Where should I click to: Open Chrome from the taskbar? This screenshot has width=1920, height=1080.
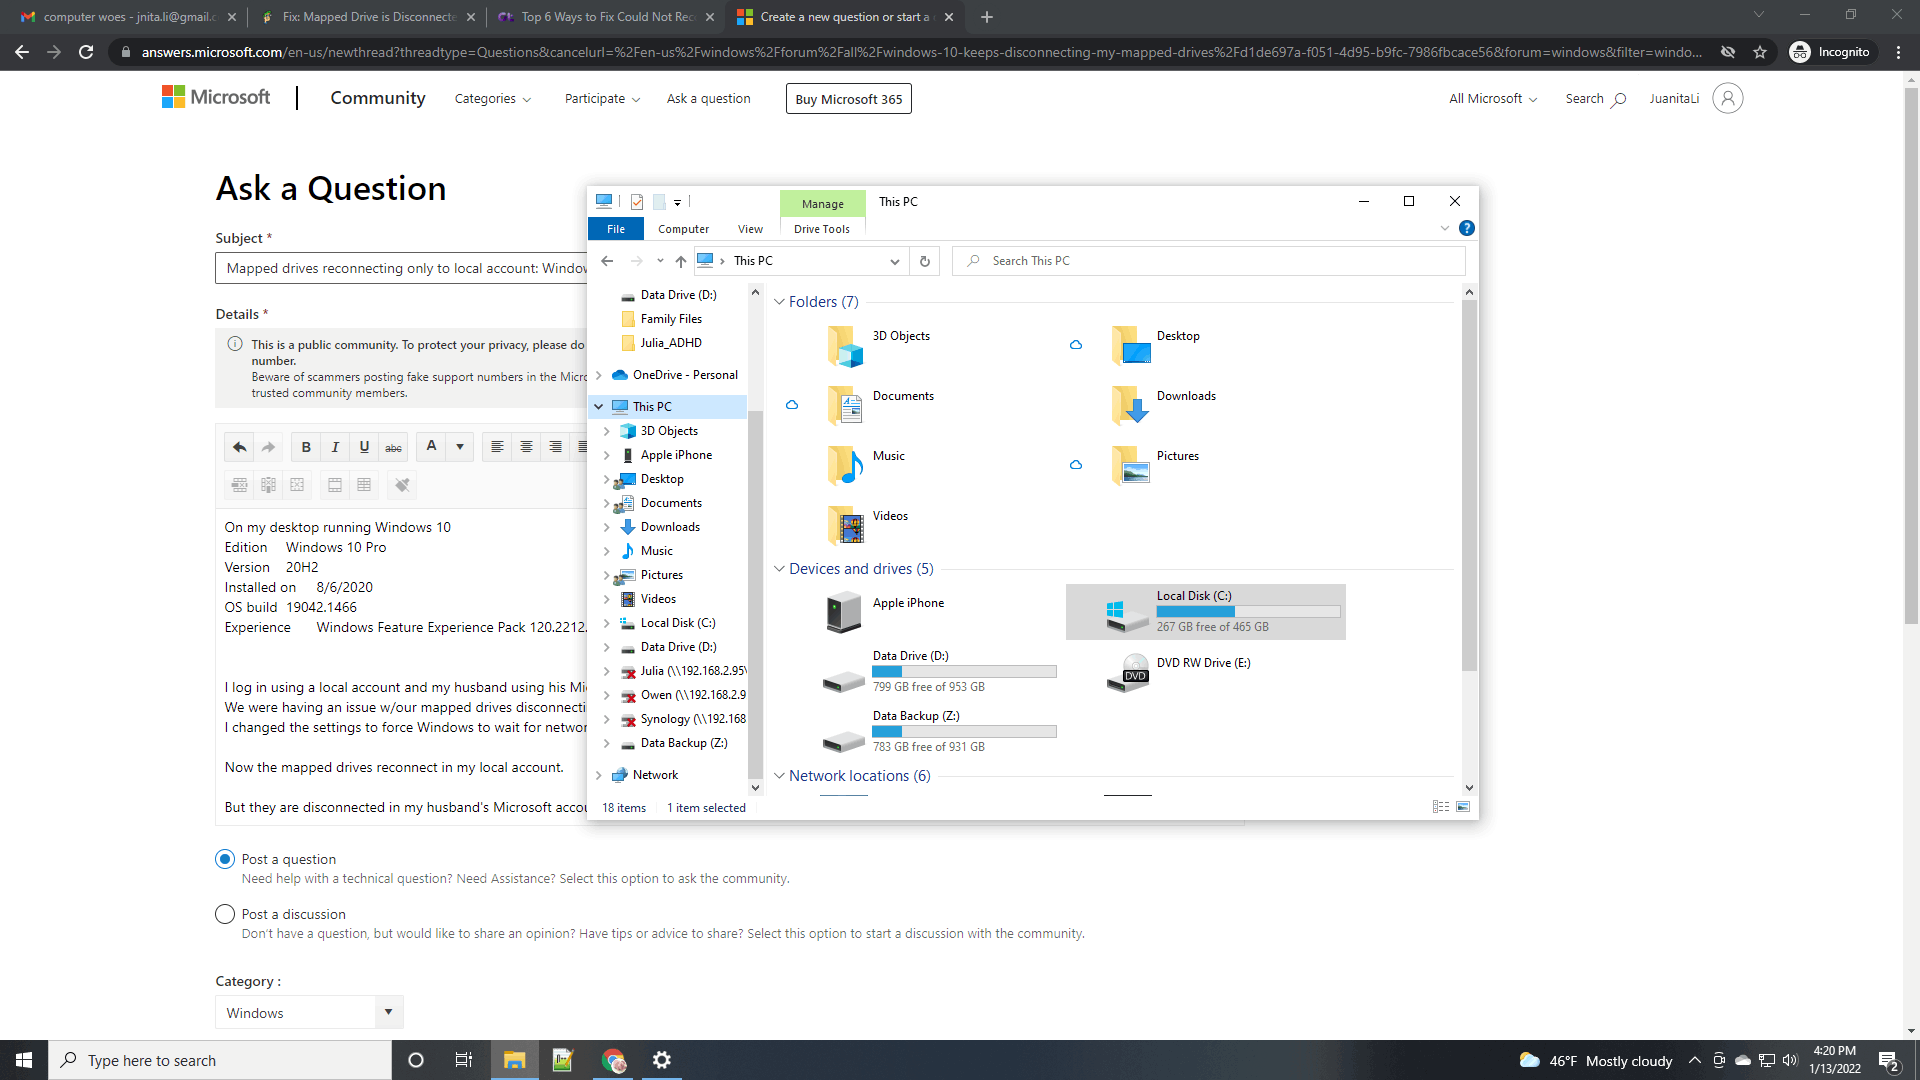point(613,1060)
